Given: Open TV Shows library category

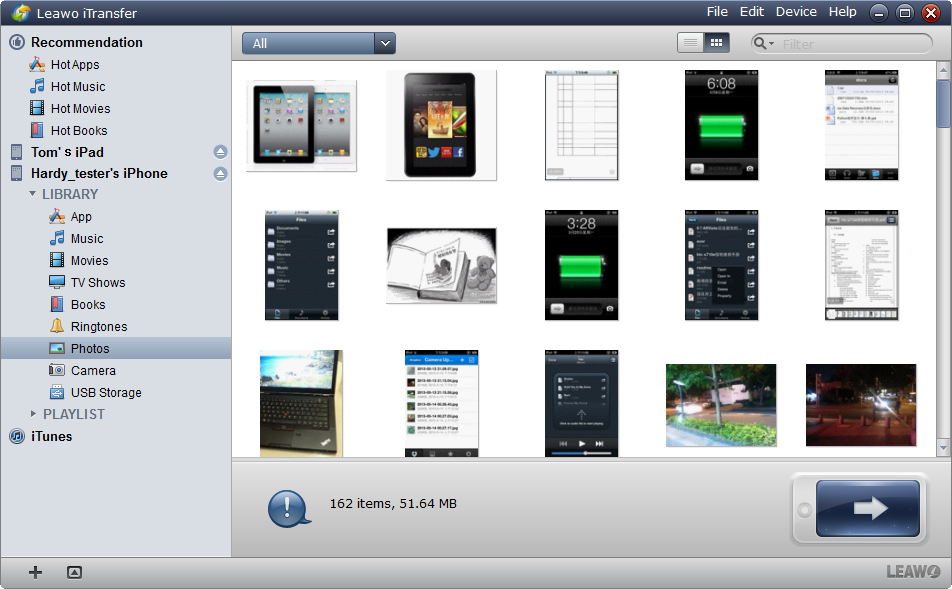Looking at the screenshot, I should pyautogui.click(x=98, y=282).
